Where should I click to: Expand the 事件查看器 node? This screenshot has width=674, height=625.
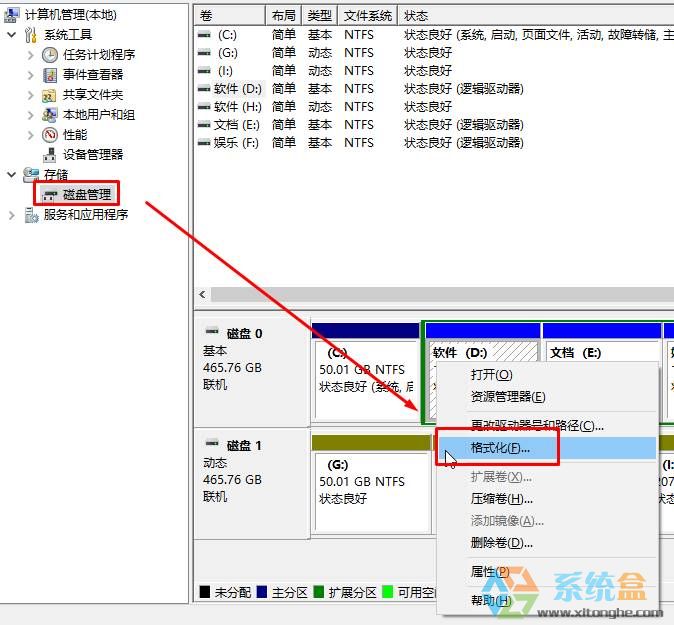[x=31, y=75]
